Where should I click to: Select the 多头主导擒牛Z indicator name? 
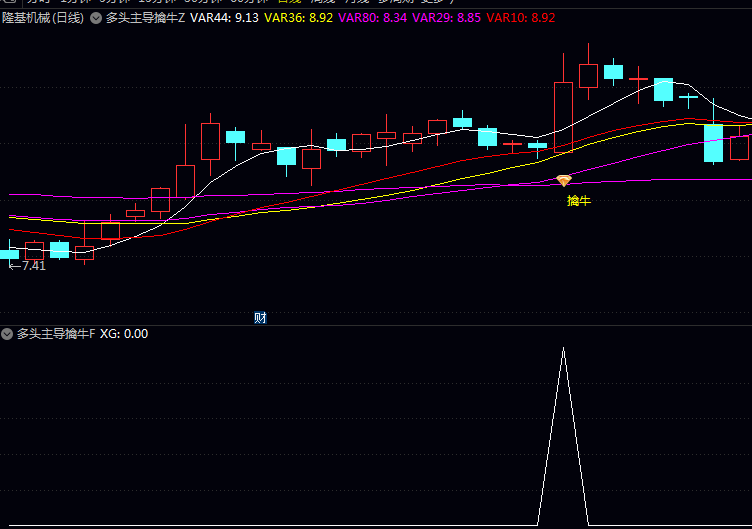(145, 18)
